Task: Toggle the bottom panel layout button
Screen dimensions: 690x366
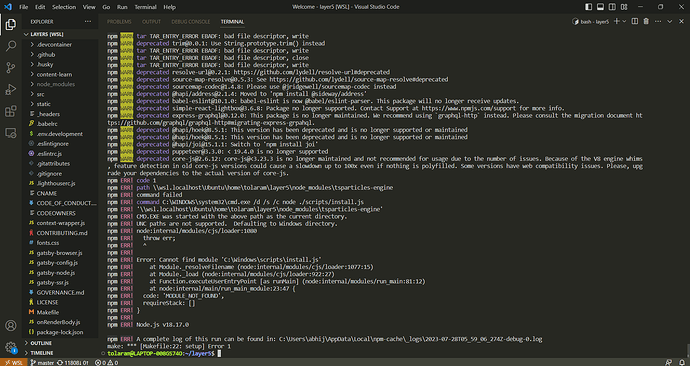Action: coord(600,7)
